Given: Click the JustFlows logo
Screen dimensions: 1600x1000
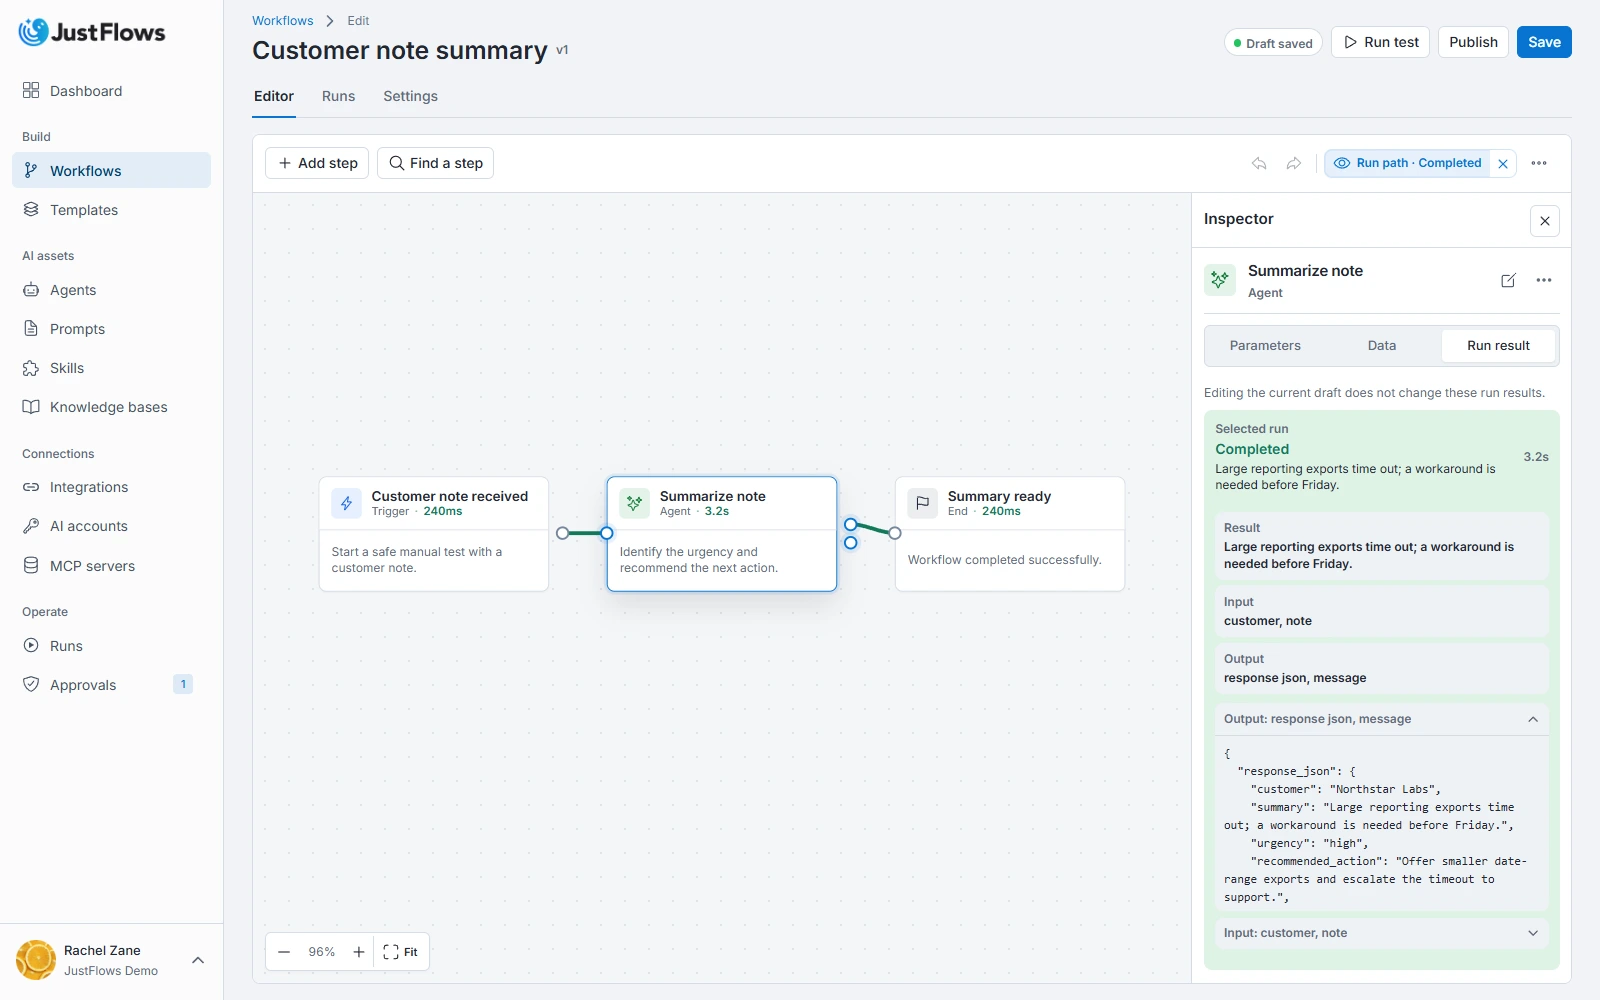Looking at the screenshot, I should pyautogui.click(x=92, y=32).
